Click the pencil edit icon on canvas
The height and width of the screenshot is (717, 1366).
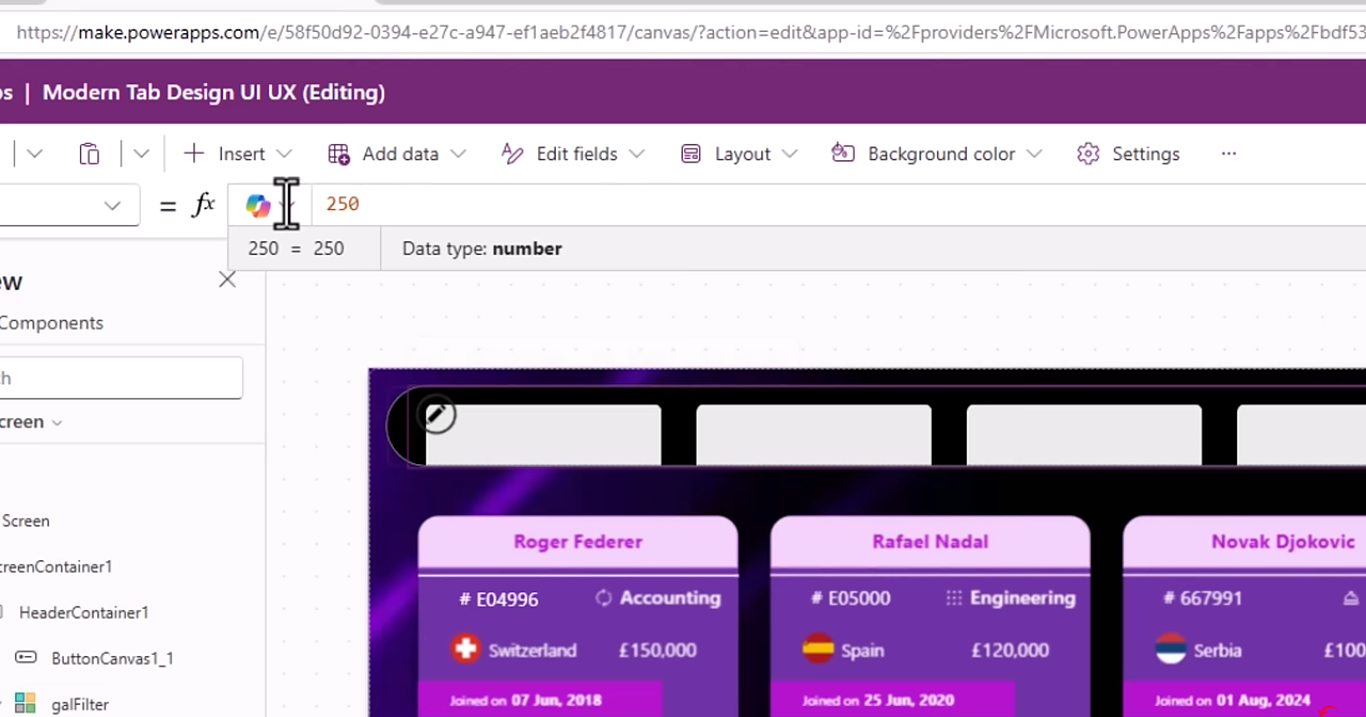437,414
